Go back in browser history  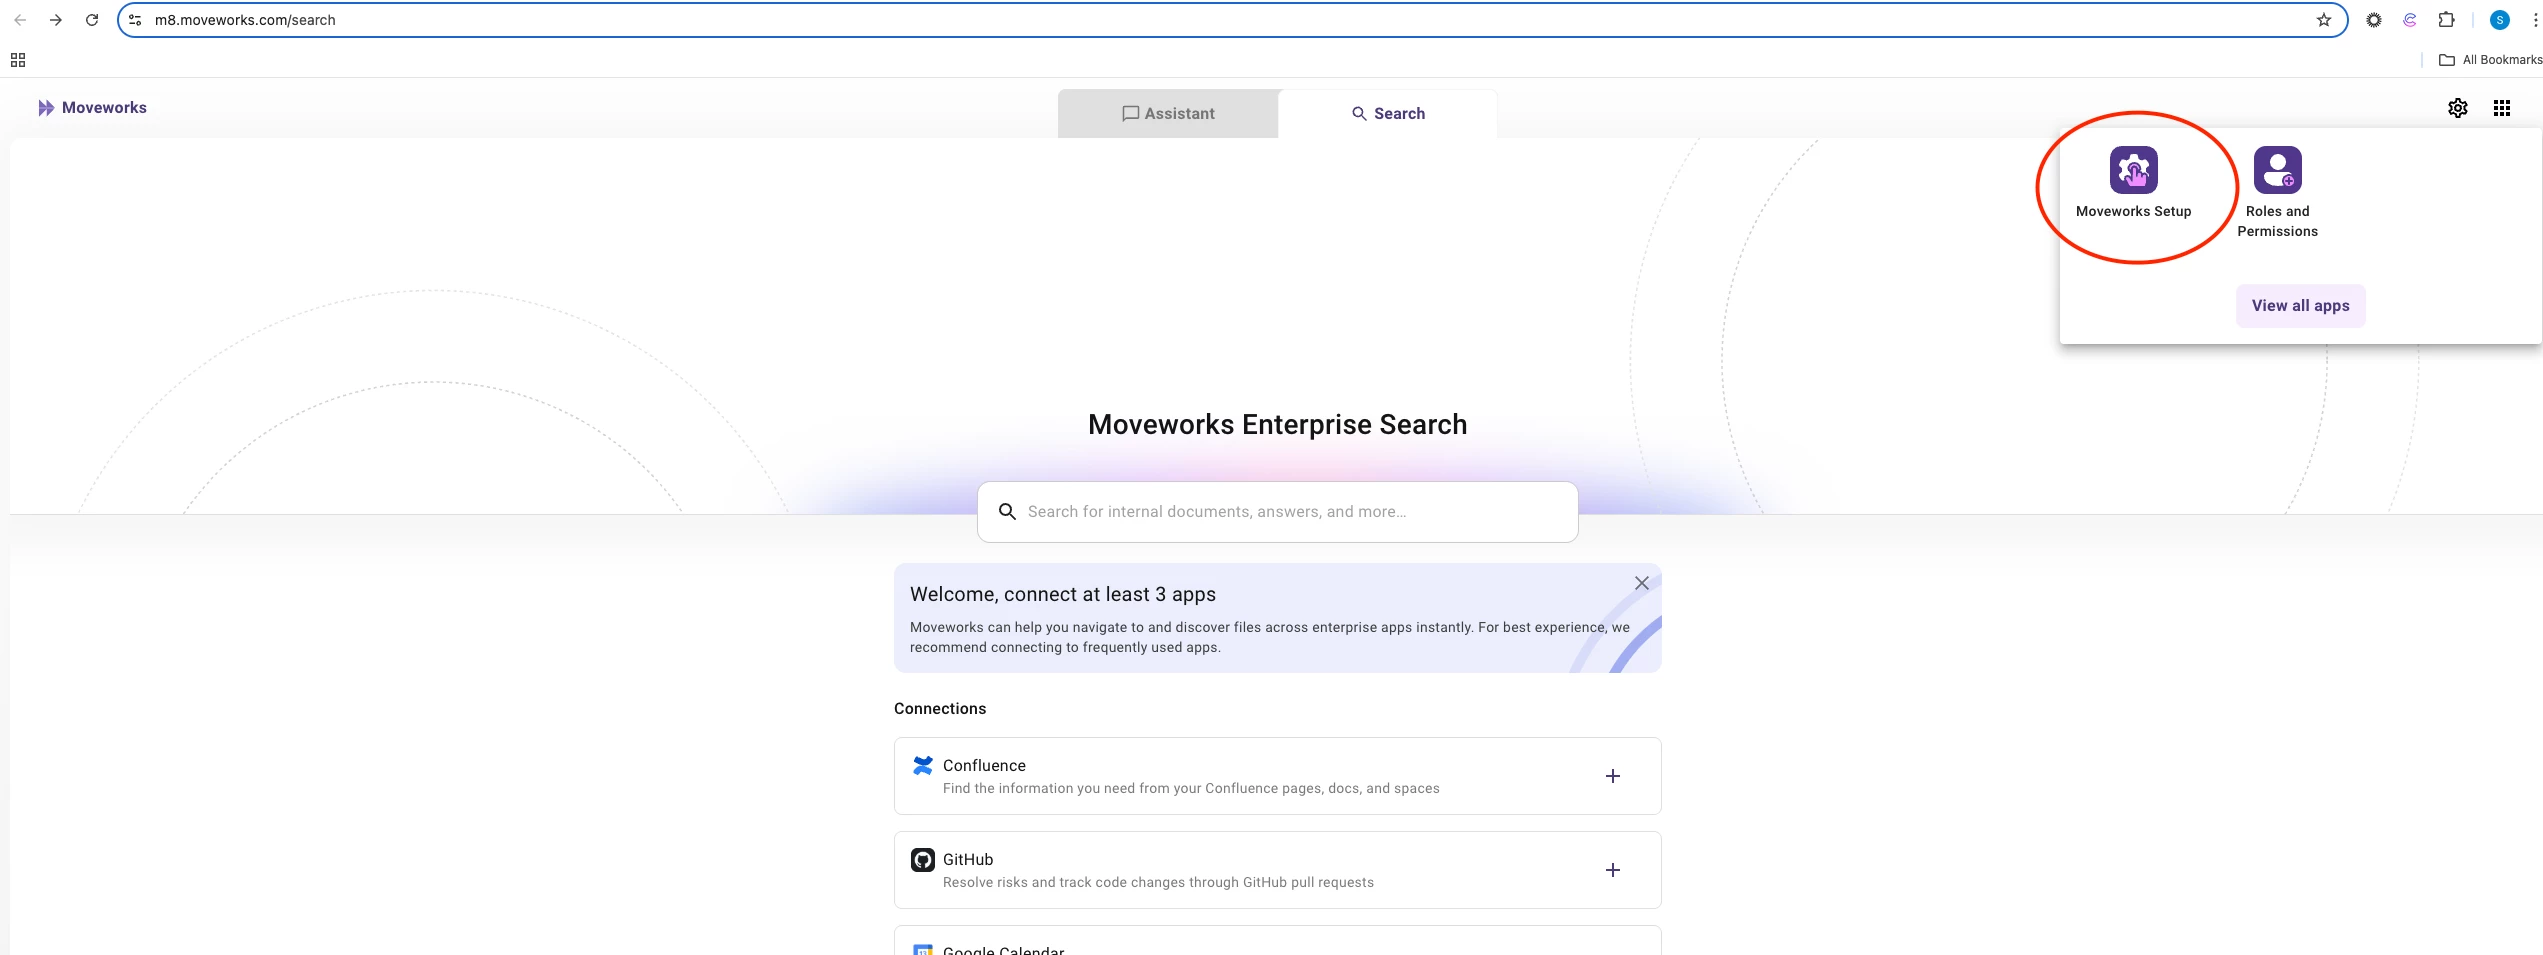coord(20,20)
